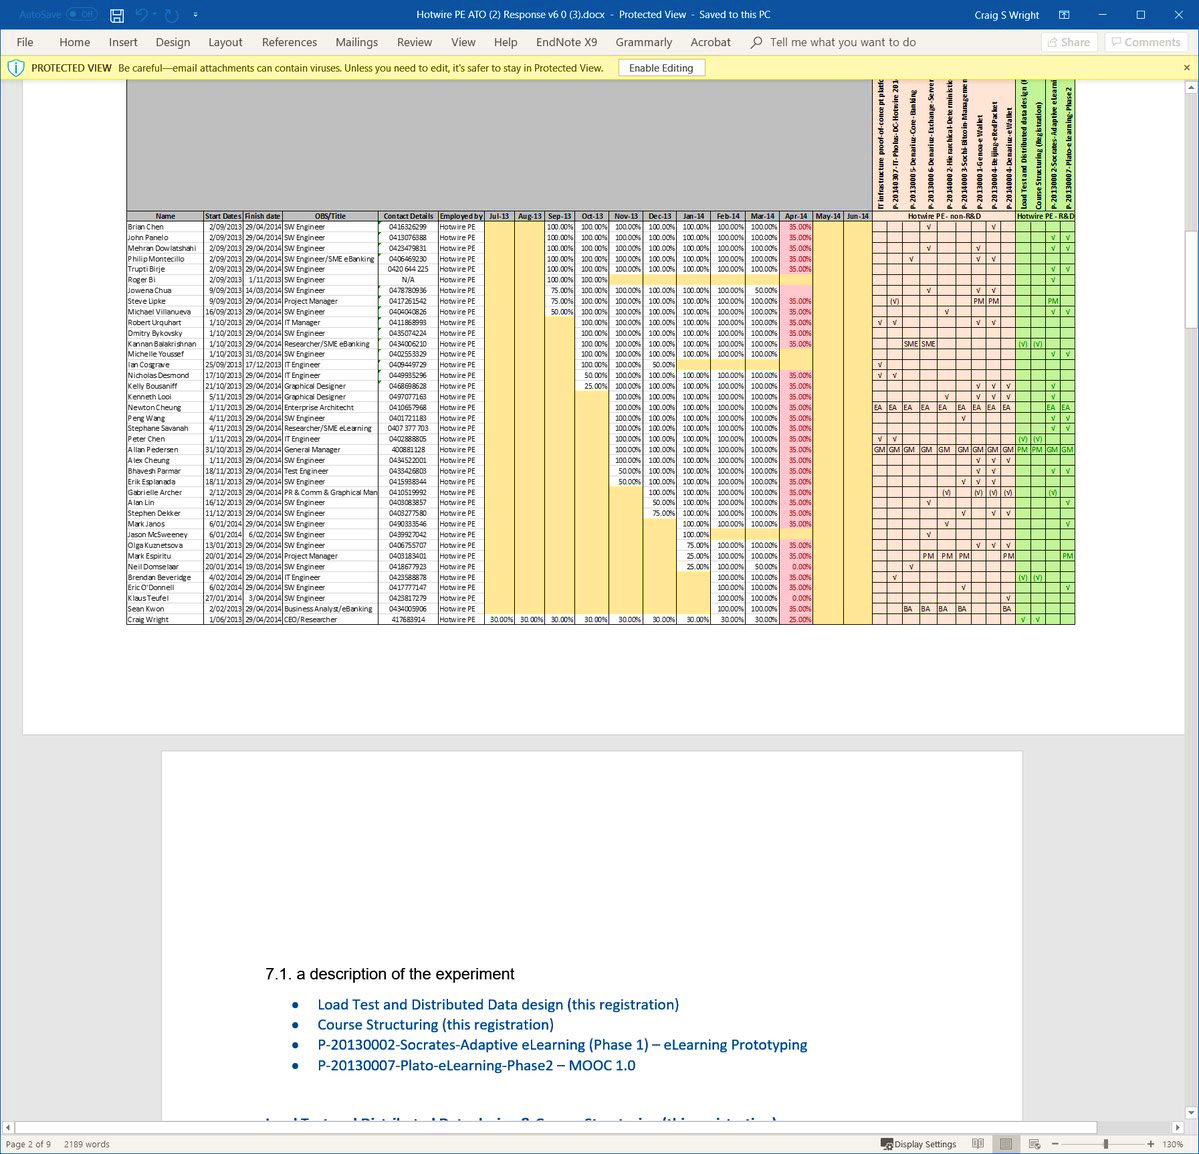The width and height of the screenshot is (1199, 1154).
Task: Open the Comments button
Action: point(1145,42)
